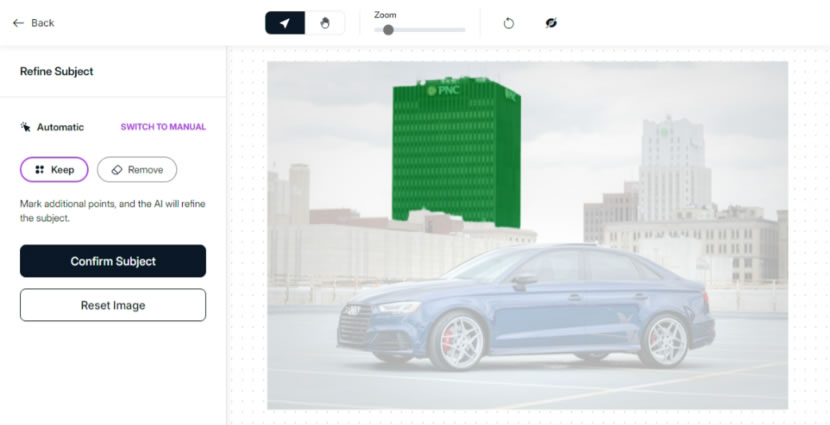Toggle the mask visibility eye icon

tap(551, 23)
